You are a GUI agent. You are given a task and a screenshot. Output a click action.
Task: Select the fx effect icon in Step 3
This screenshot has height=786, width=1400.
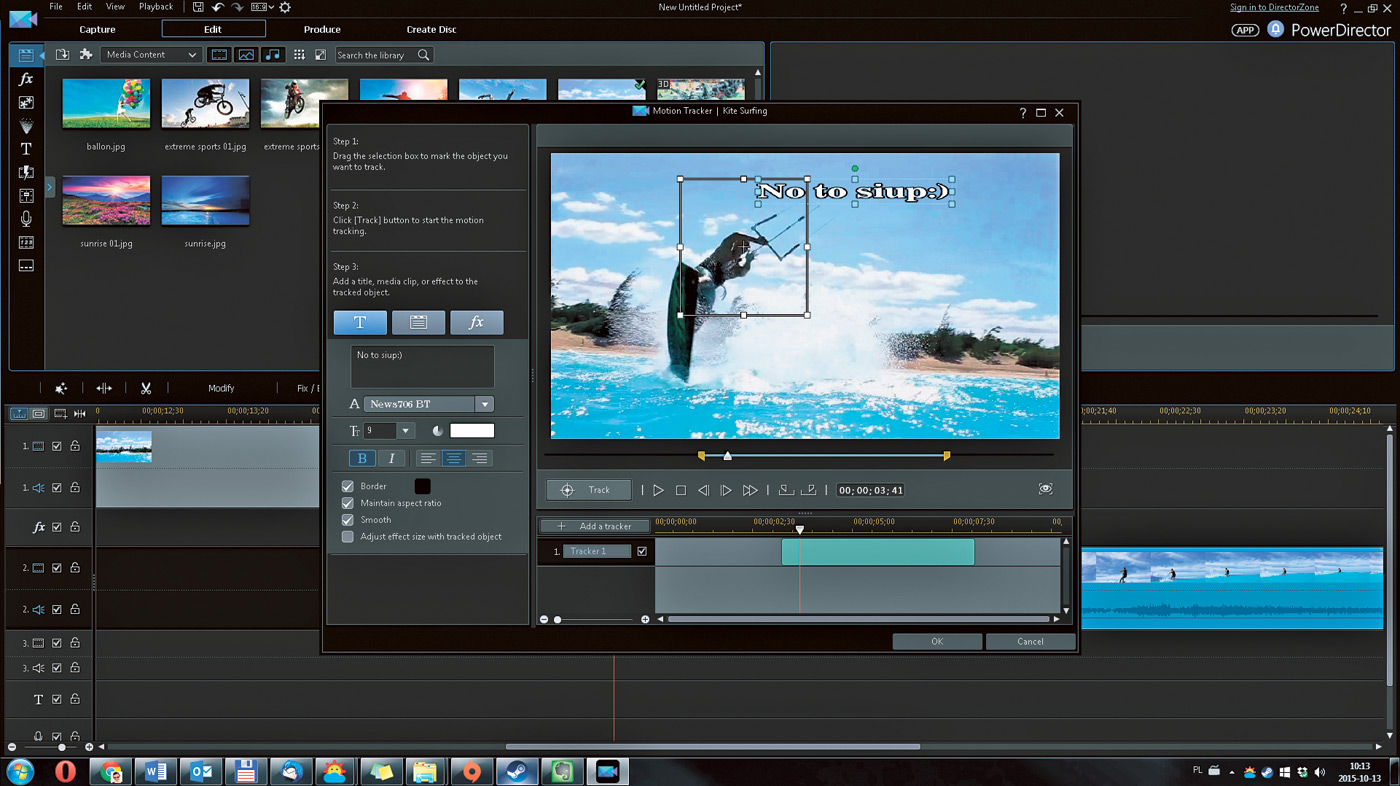476,322
